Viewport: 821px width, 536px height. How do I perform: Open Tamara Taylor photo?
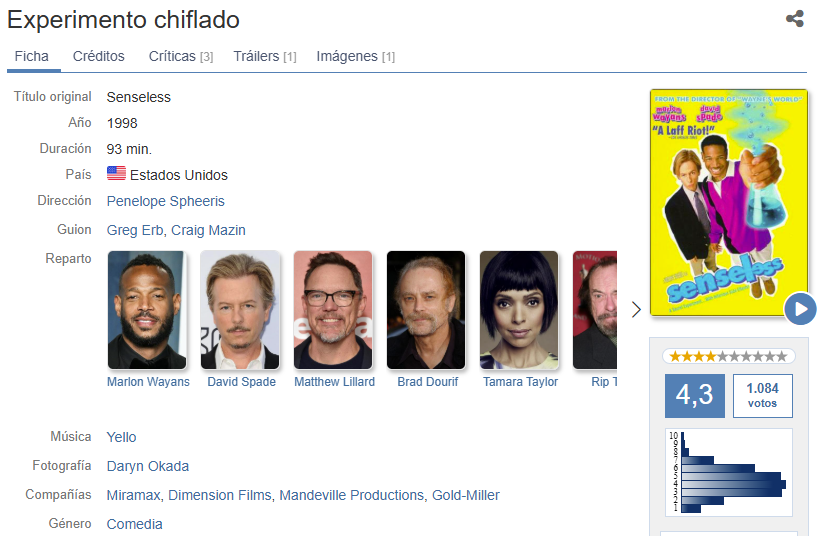click(519, 310)
